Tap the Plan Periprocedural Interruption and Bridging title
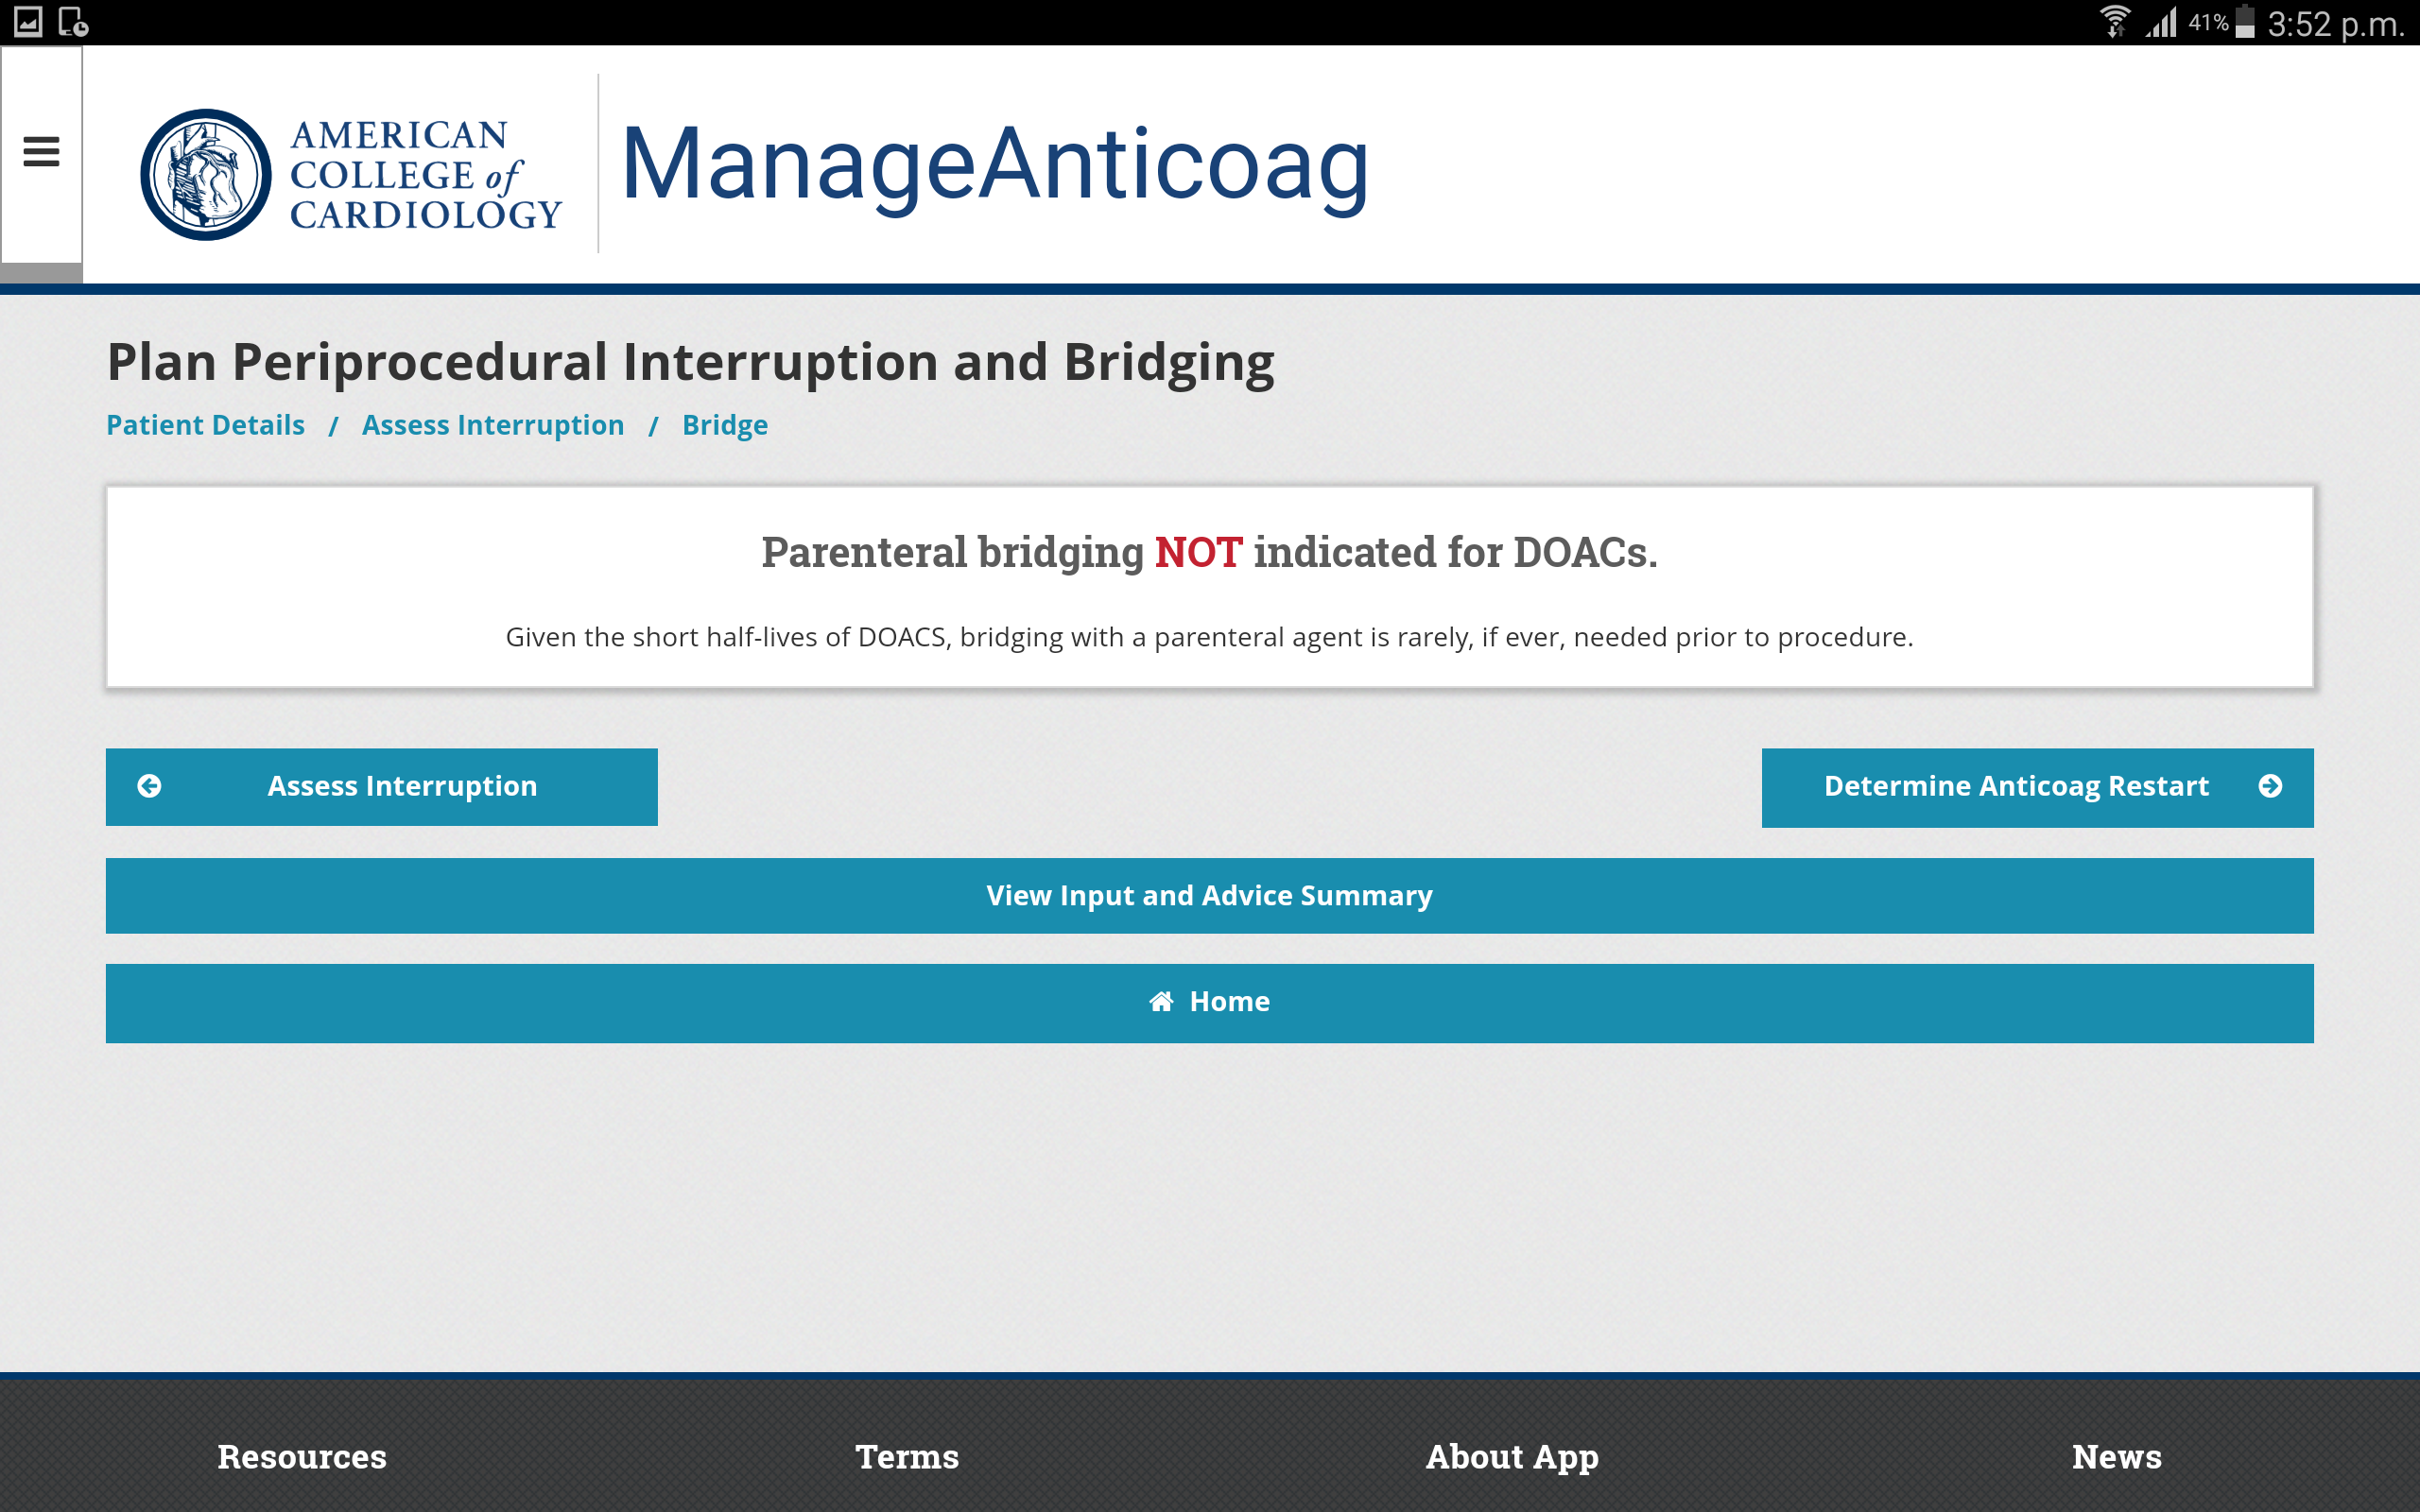This screenshot has height=1512, width=2420. 691,362
